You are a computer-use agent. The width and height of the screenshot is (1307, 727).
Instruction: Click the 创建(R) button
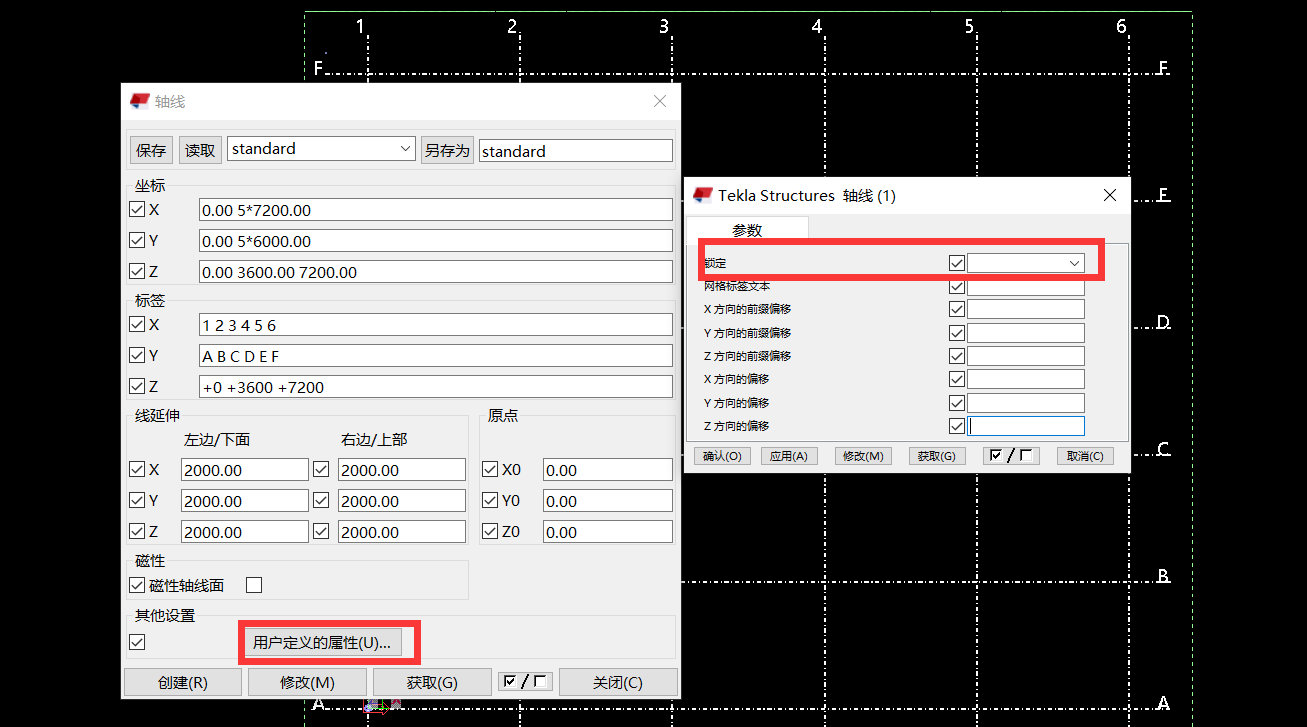click(x=183, y=682)
